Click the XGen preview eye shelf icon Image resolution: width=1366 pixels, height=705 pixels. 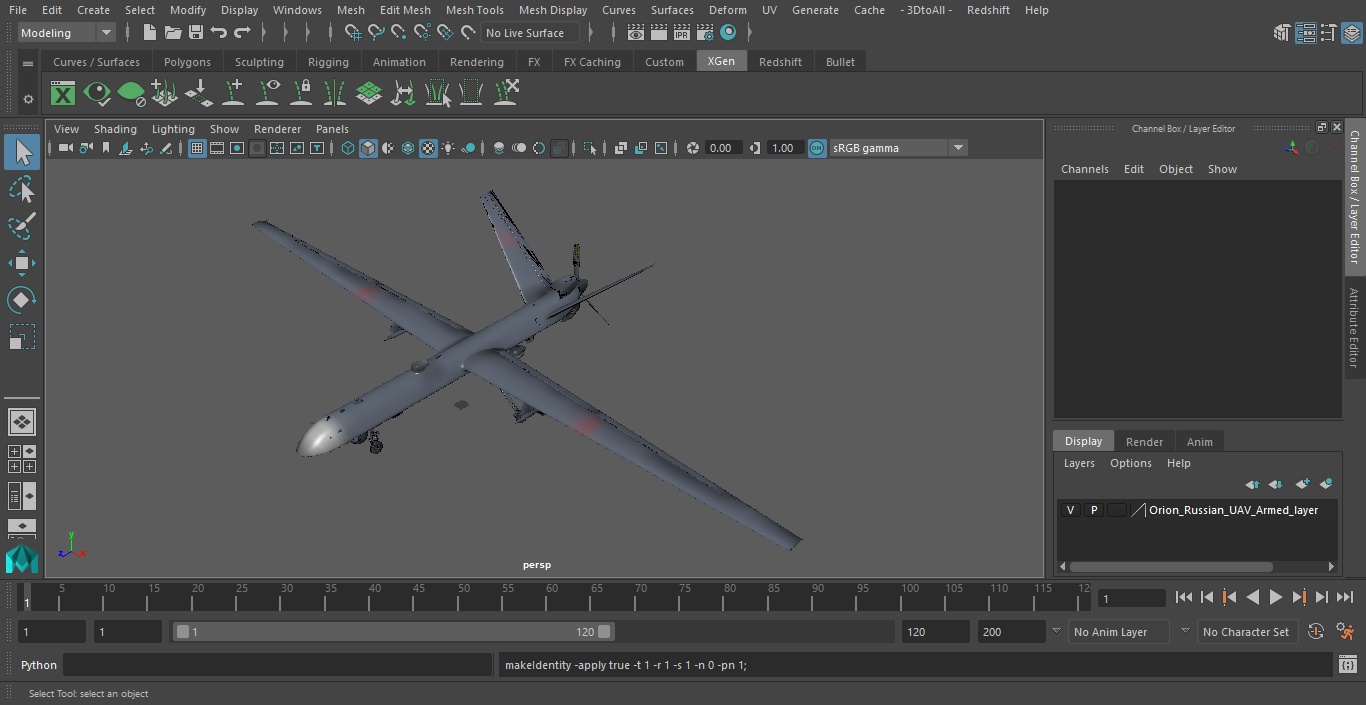[x=97, y=94]
